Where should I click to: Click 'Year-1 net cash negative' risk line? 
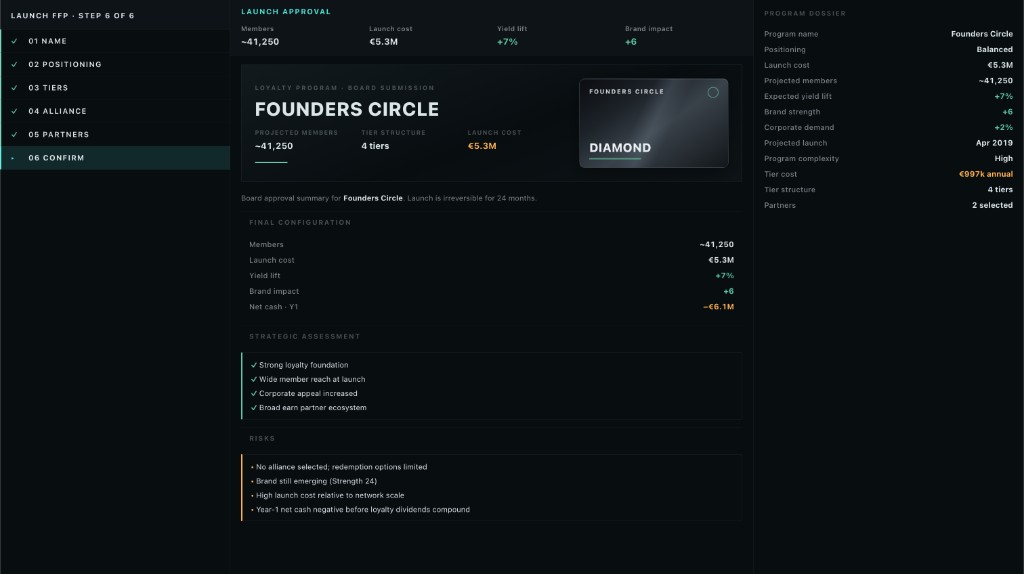(362, 510)
